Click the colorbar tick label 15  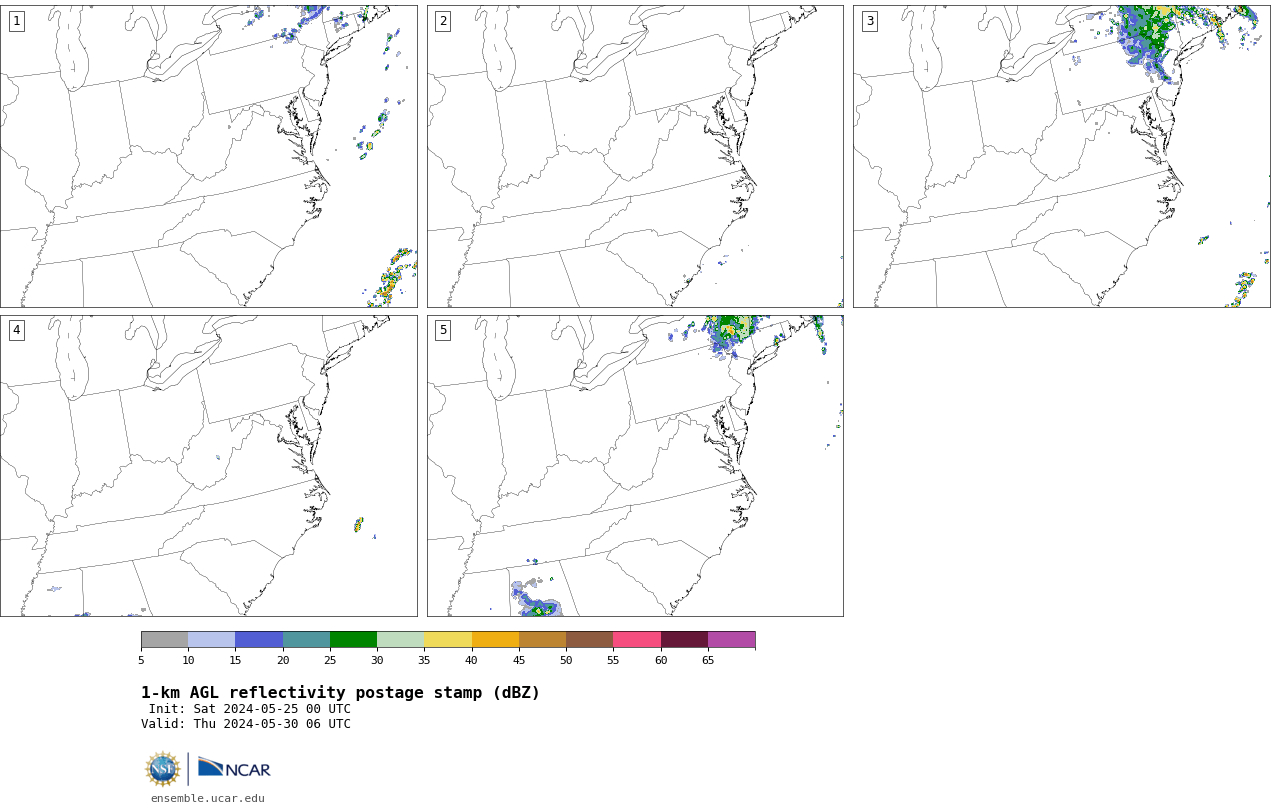click(x=235, y=660)
